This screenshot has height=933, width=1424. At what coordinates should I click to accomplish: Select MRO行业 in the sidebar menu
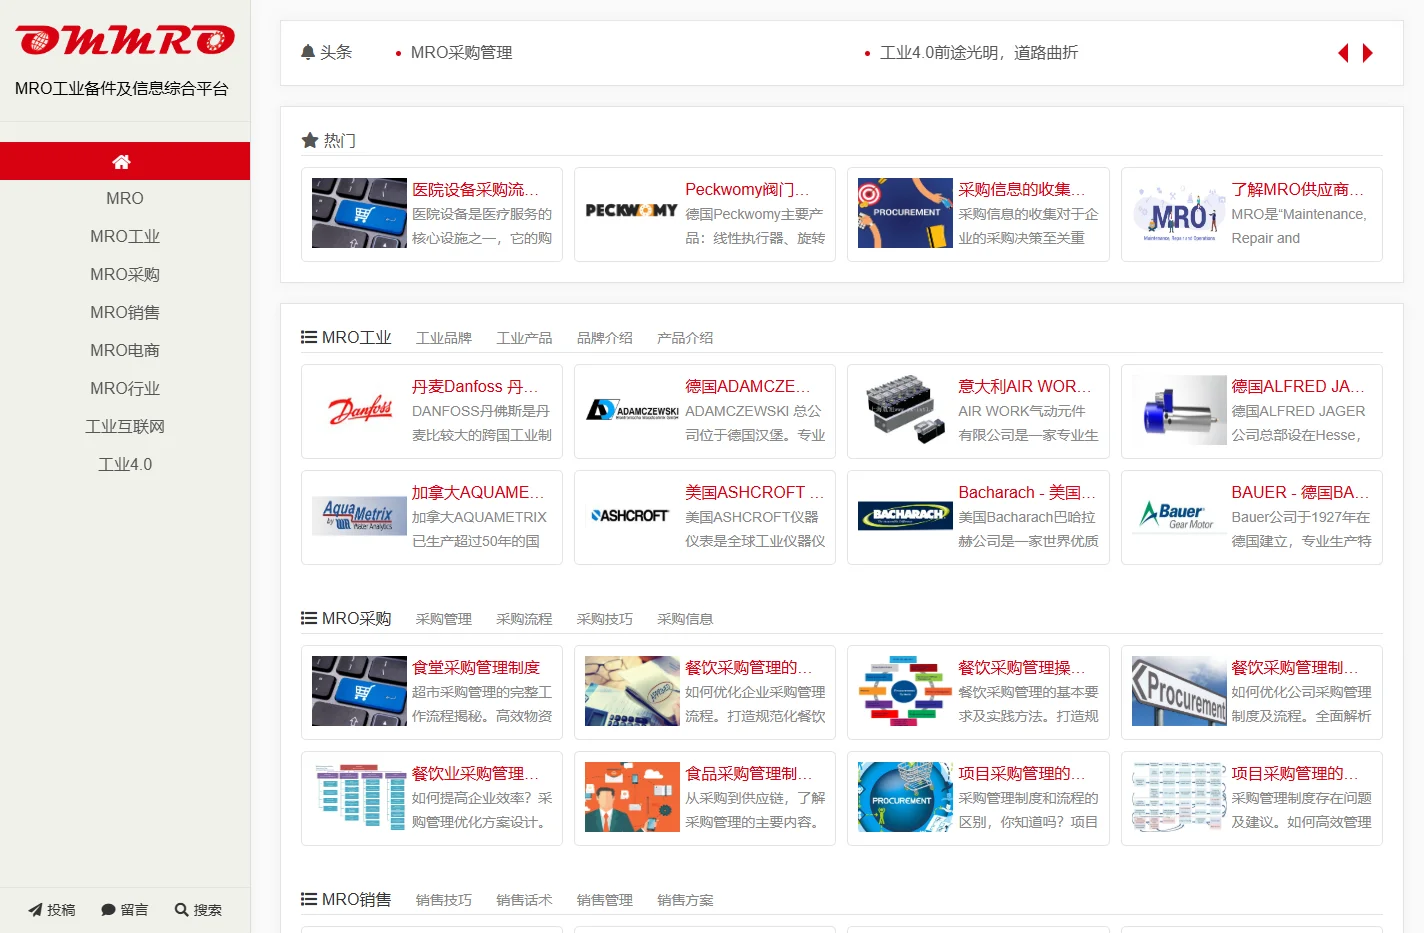[125, 389]
